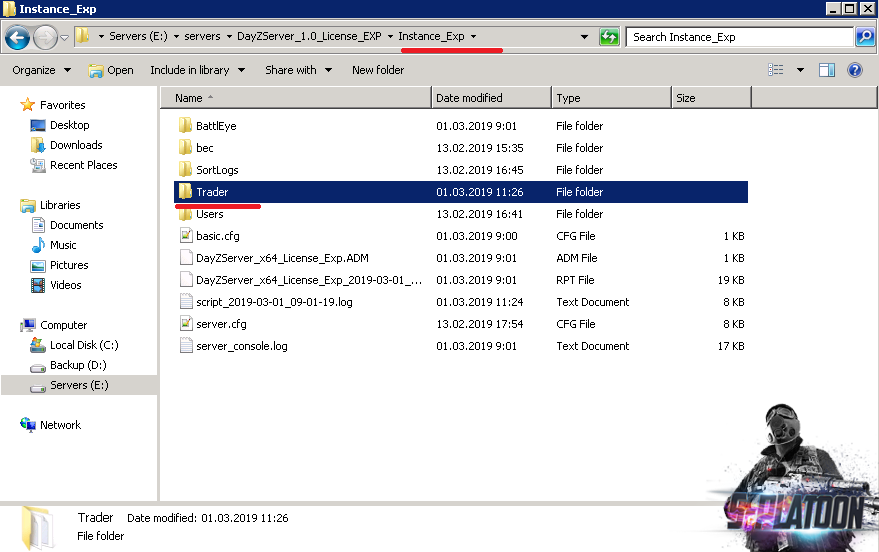
Task: Select basic.cfg file icon
Action: 186,236
